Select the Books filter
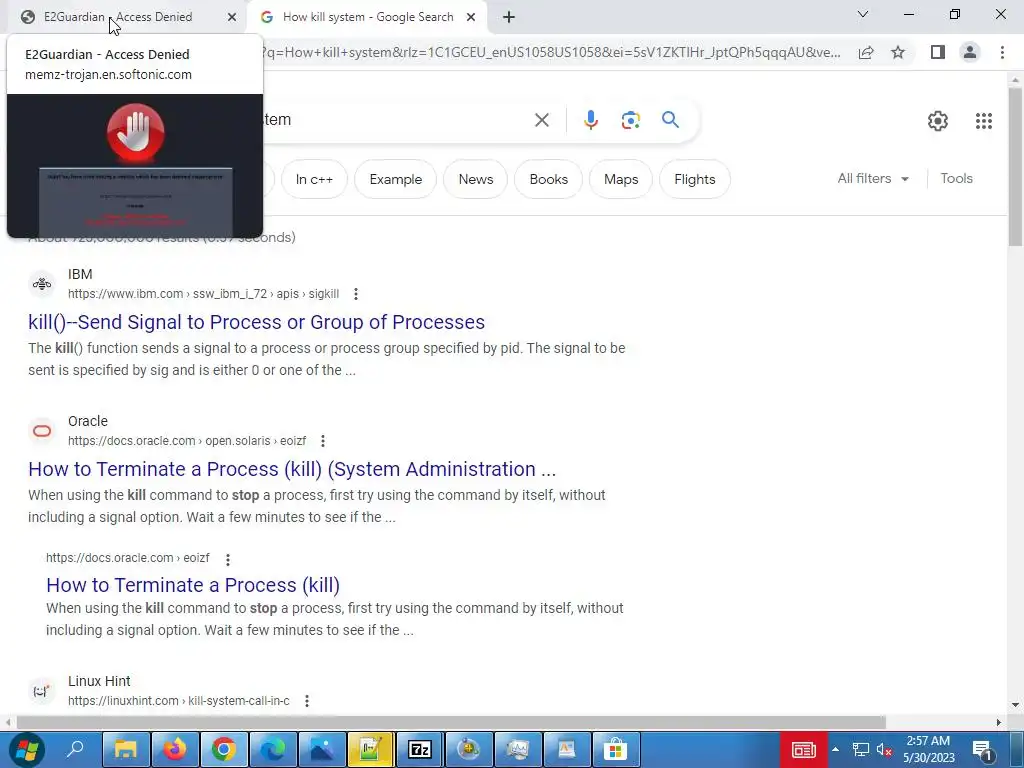 pyautogui.click(x=549, y=179)
